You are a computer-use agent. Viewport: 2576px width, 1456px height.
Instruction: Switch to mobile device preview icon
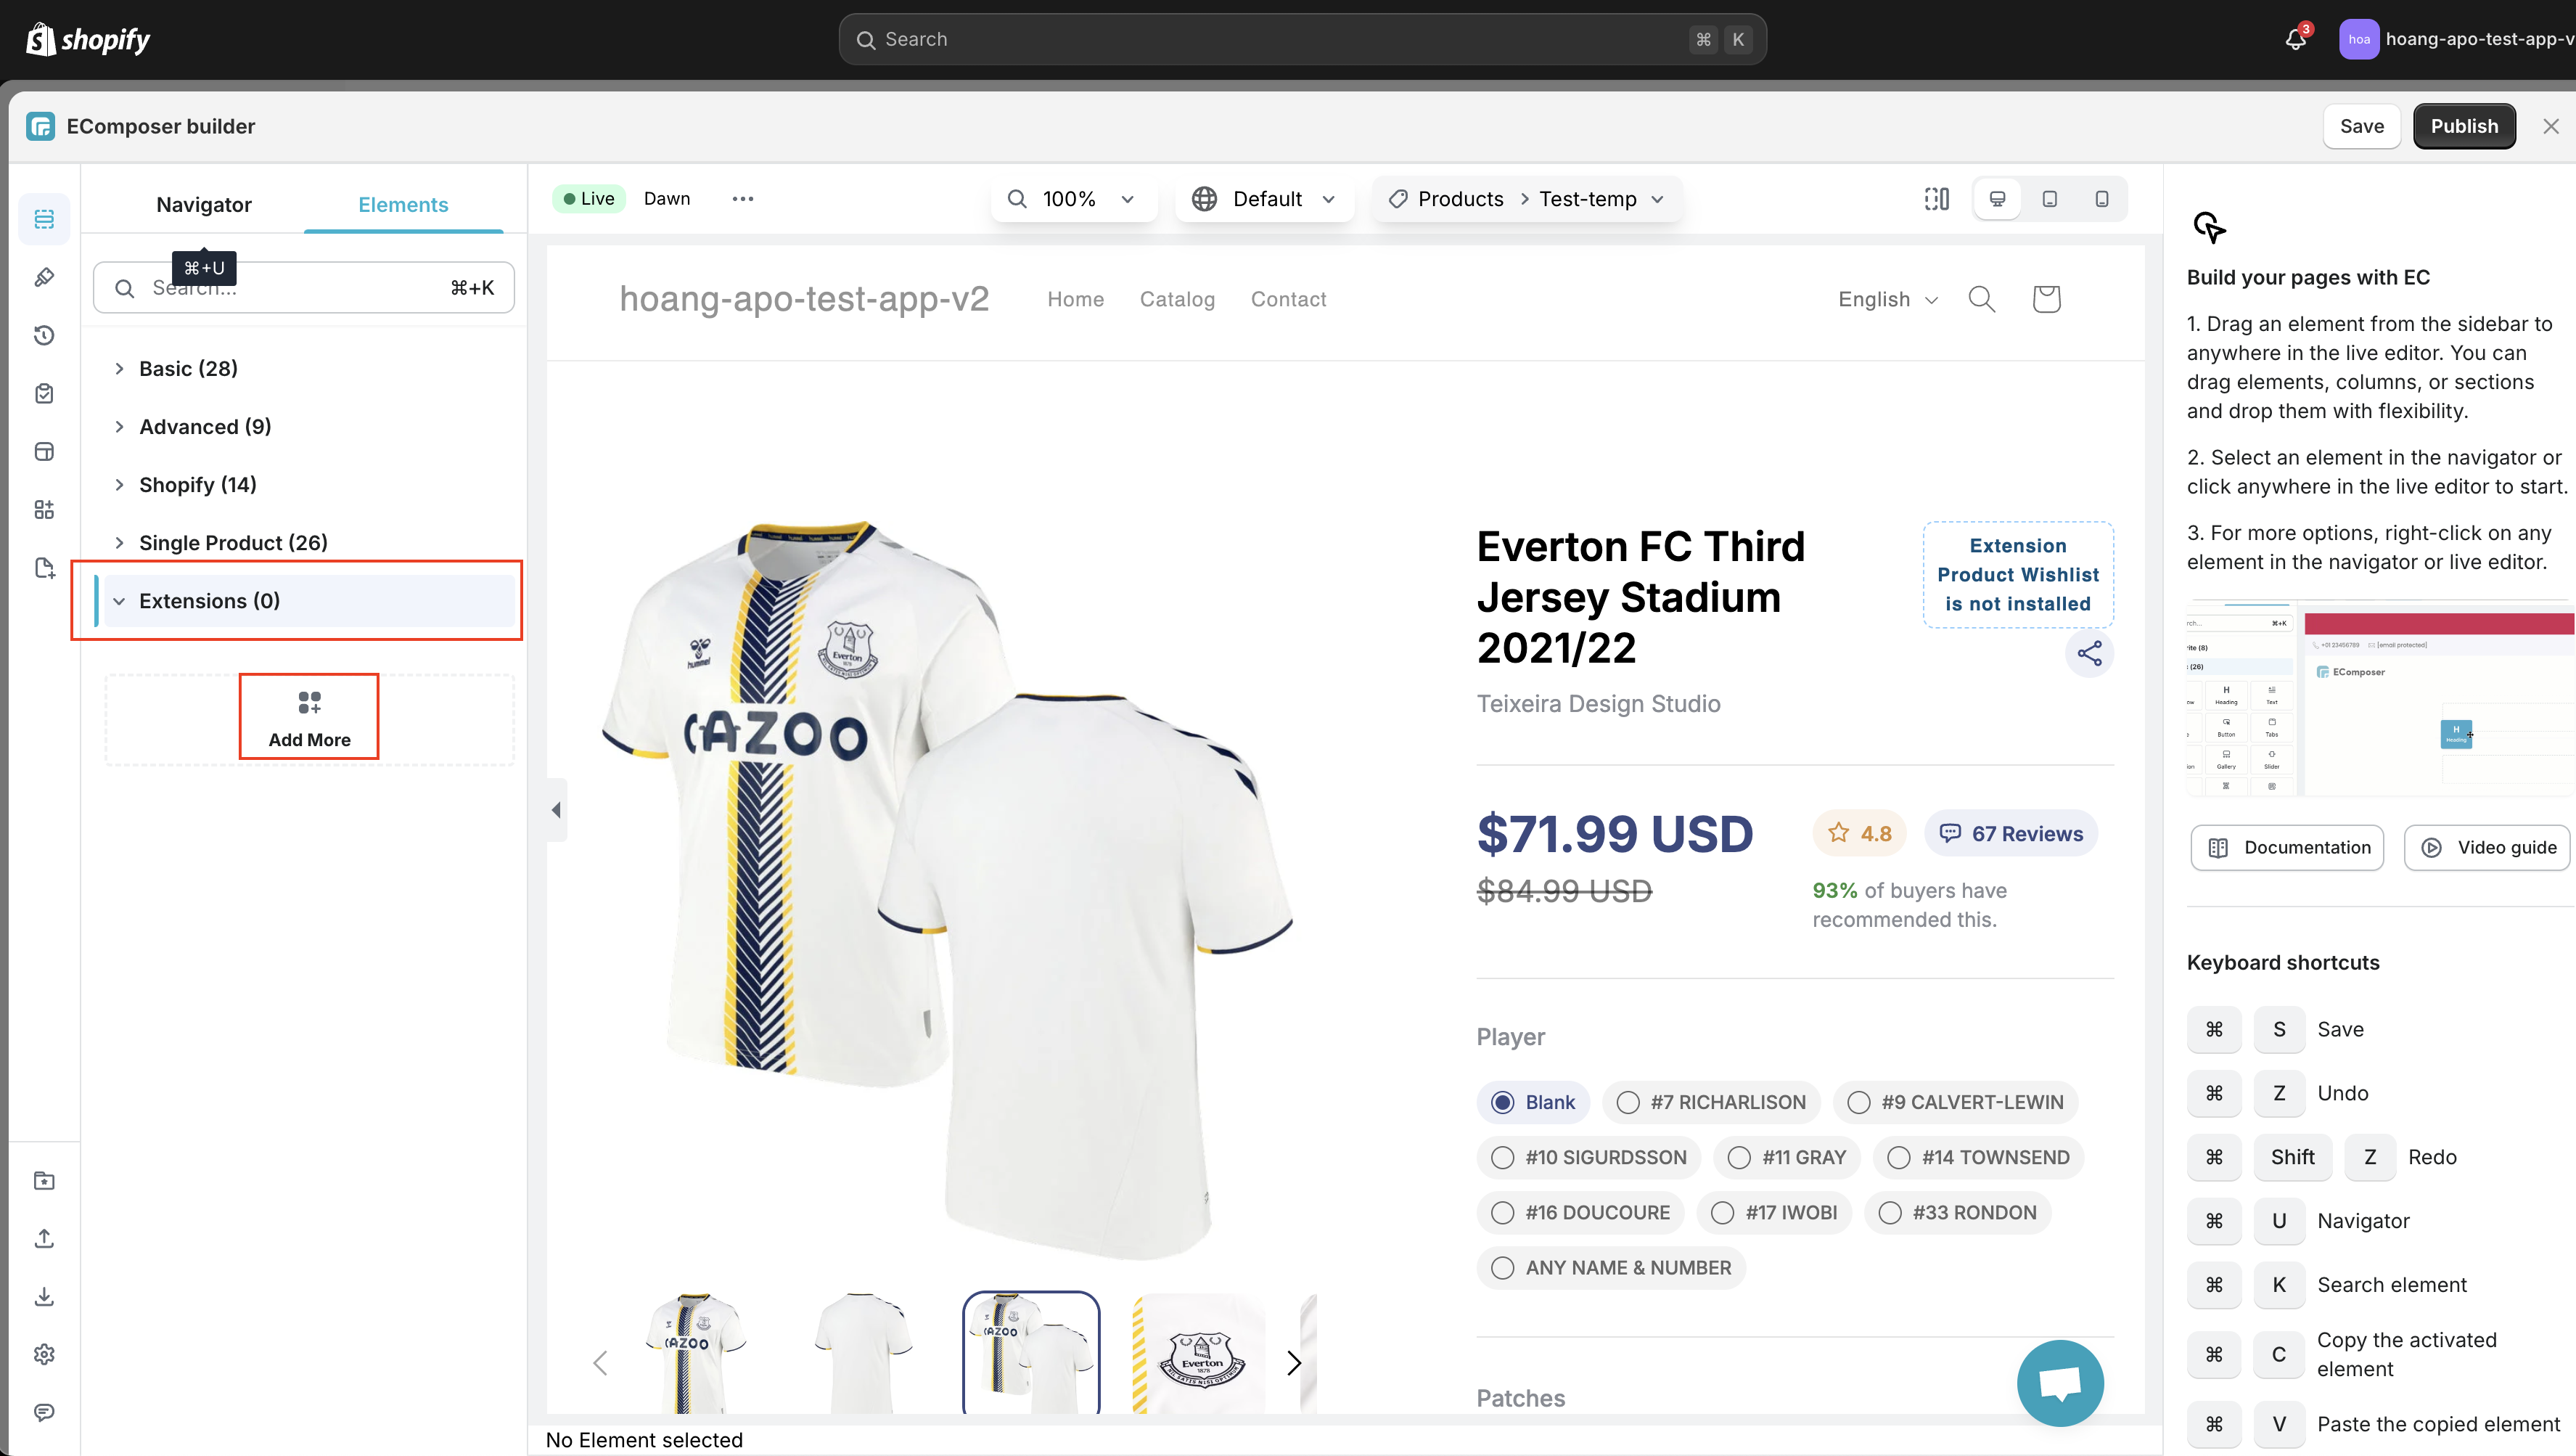click(2101, 199)
